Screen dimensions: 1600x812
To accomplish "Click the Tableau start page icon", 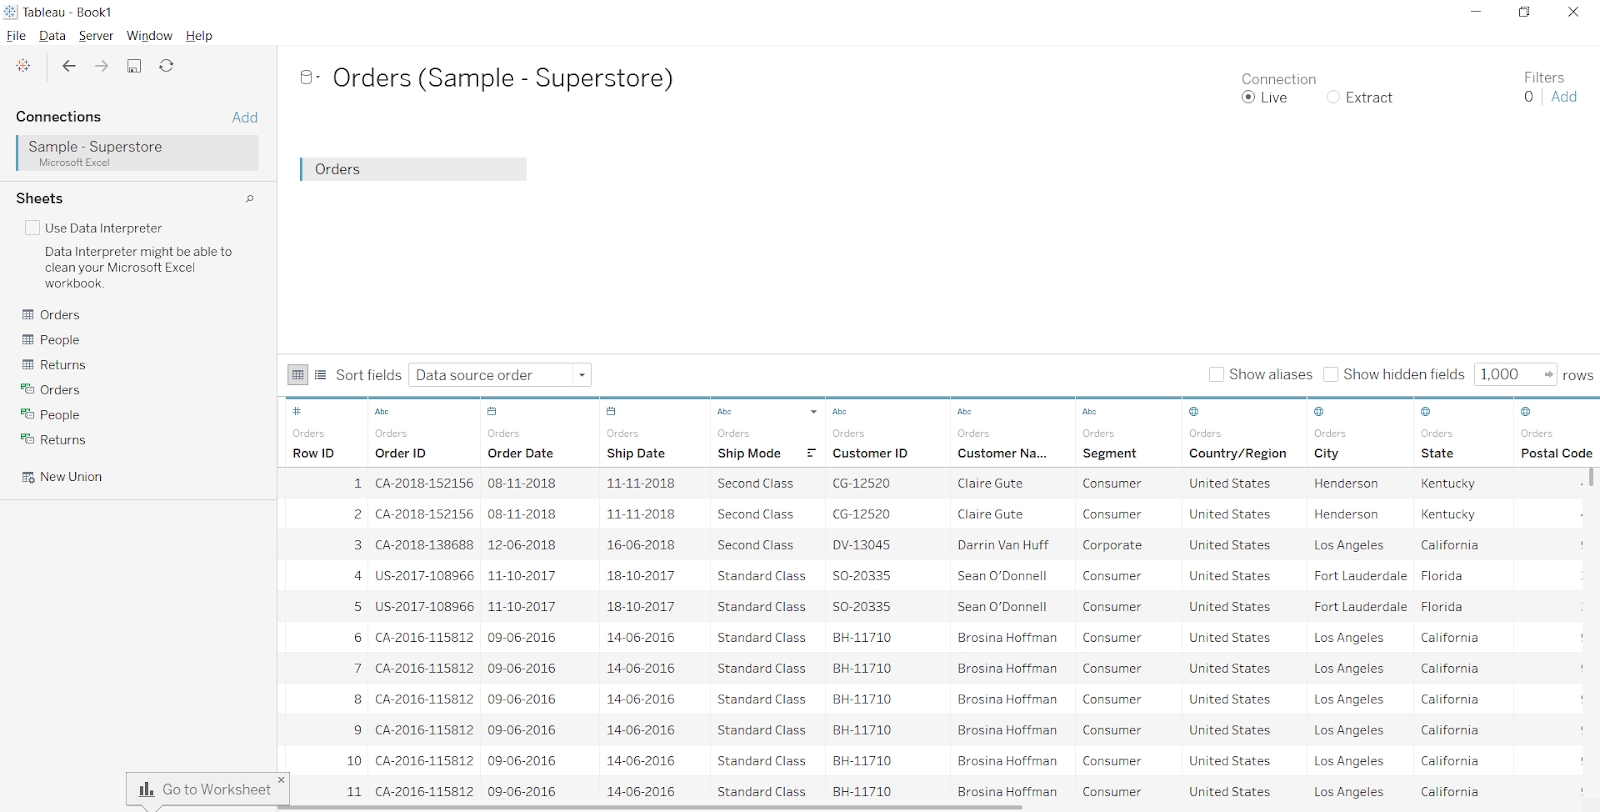I will (23, 66).
